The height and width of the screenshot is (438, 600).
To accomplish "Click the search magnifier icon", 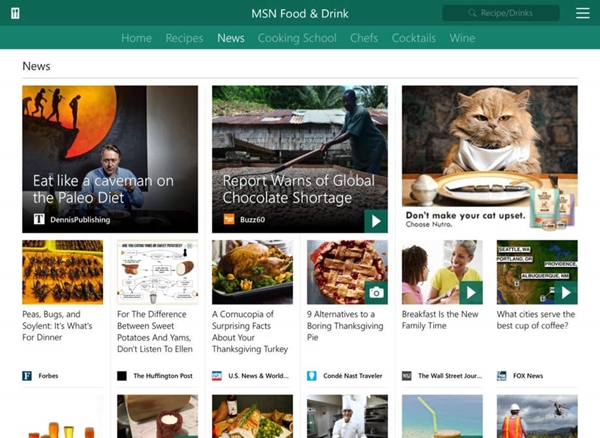I will 472,13.
